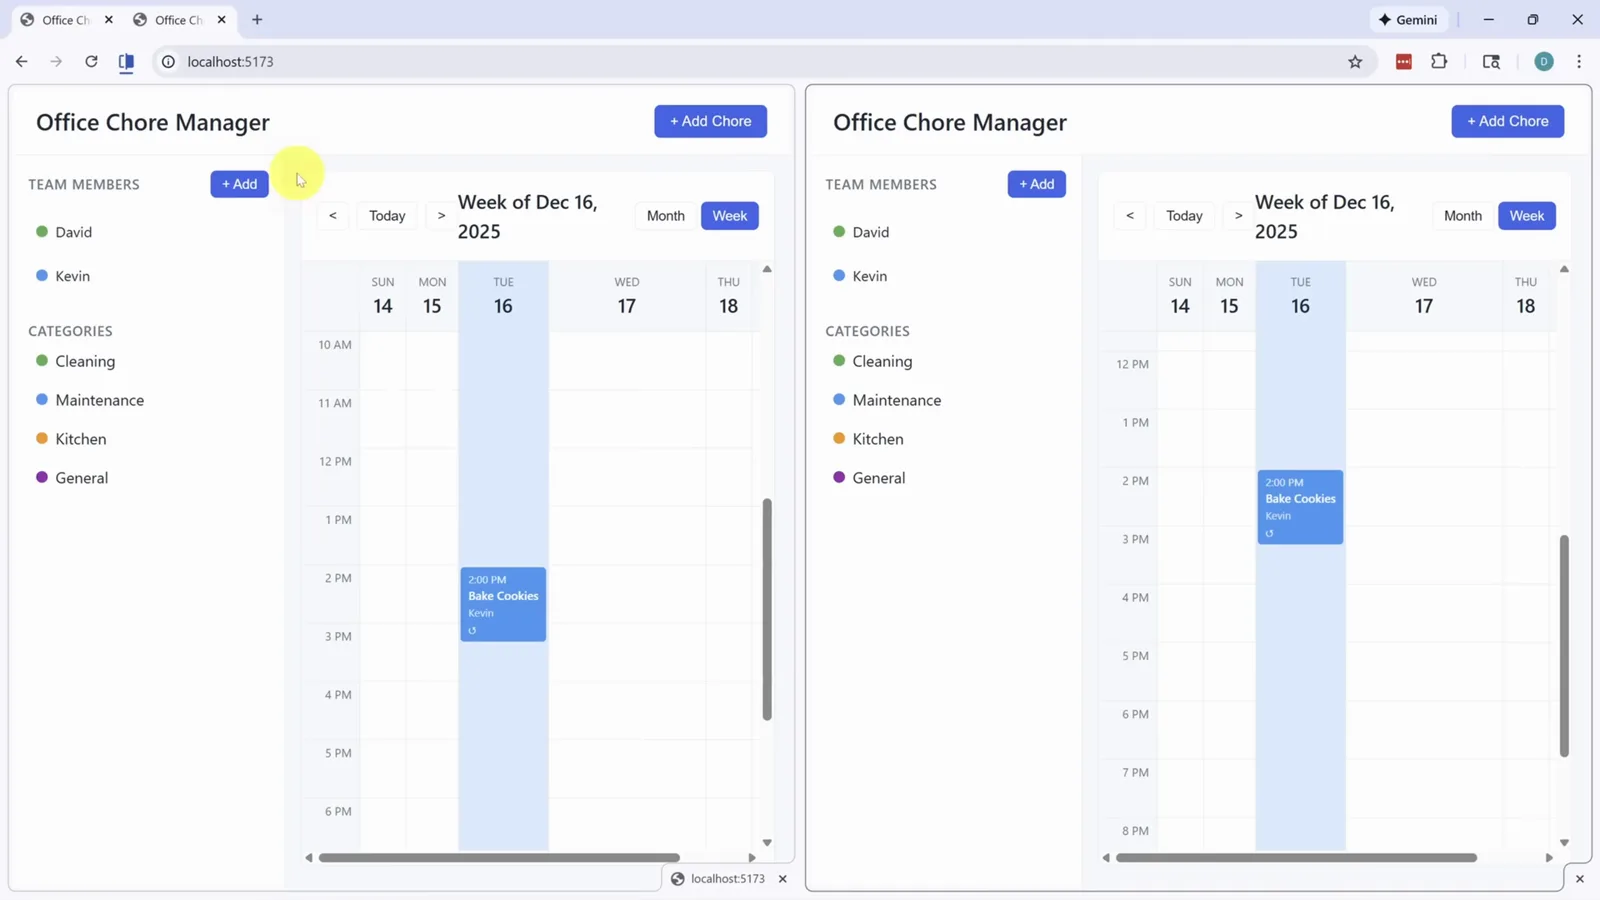Jump to Today in the left calendar
Image resolution: width=1600 pixels, height=900 pixels.
pyautogui.click(x=387, y=216)
